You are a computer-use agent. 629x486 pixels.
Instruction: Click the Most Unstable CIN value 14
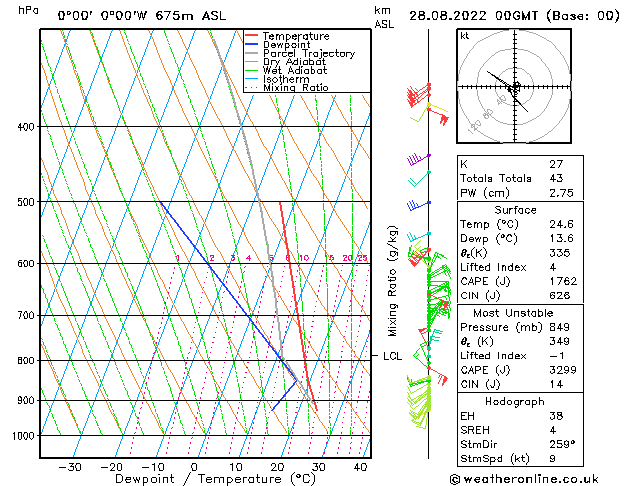[556, 384]
